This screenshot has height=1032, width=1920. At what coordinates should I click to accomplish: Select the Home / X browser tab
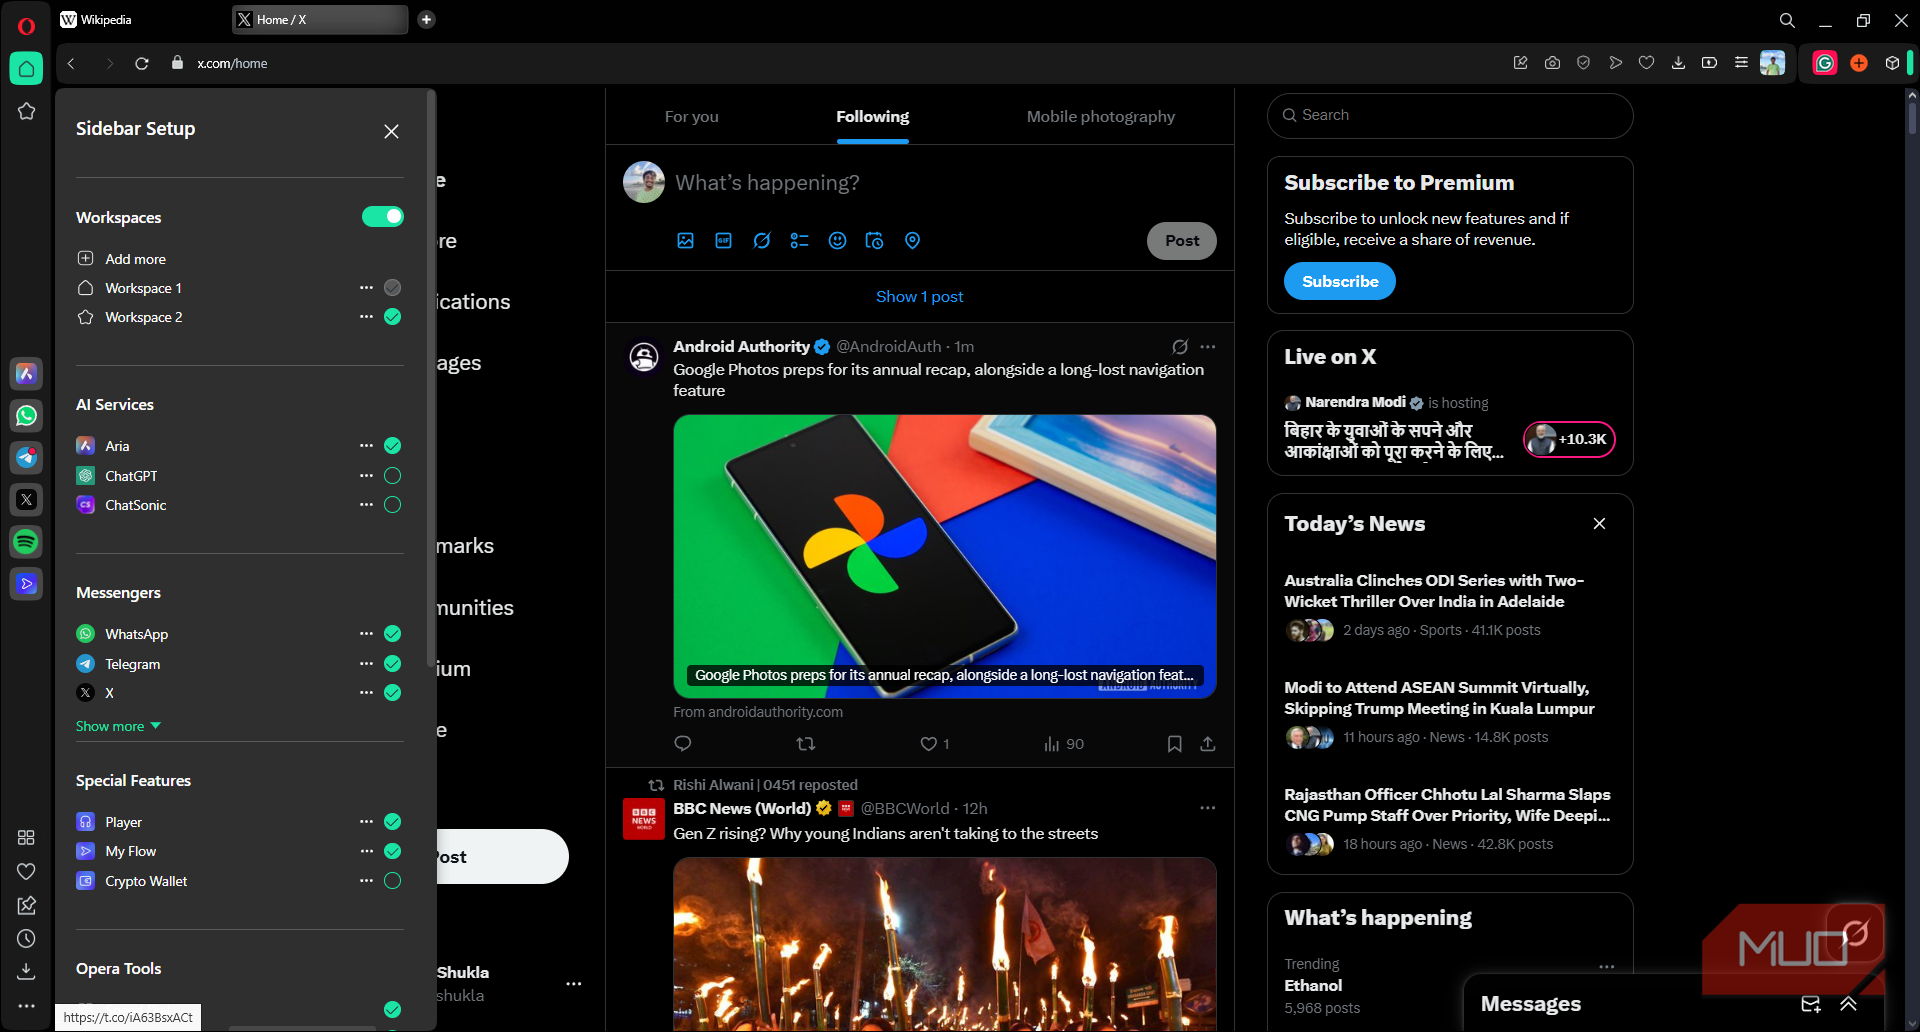tap(320, 19)
